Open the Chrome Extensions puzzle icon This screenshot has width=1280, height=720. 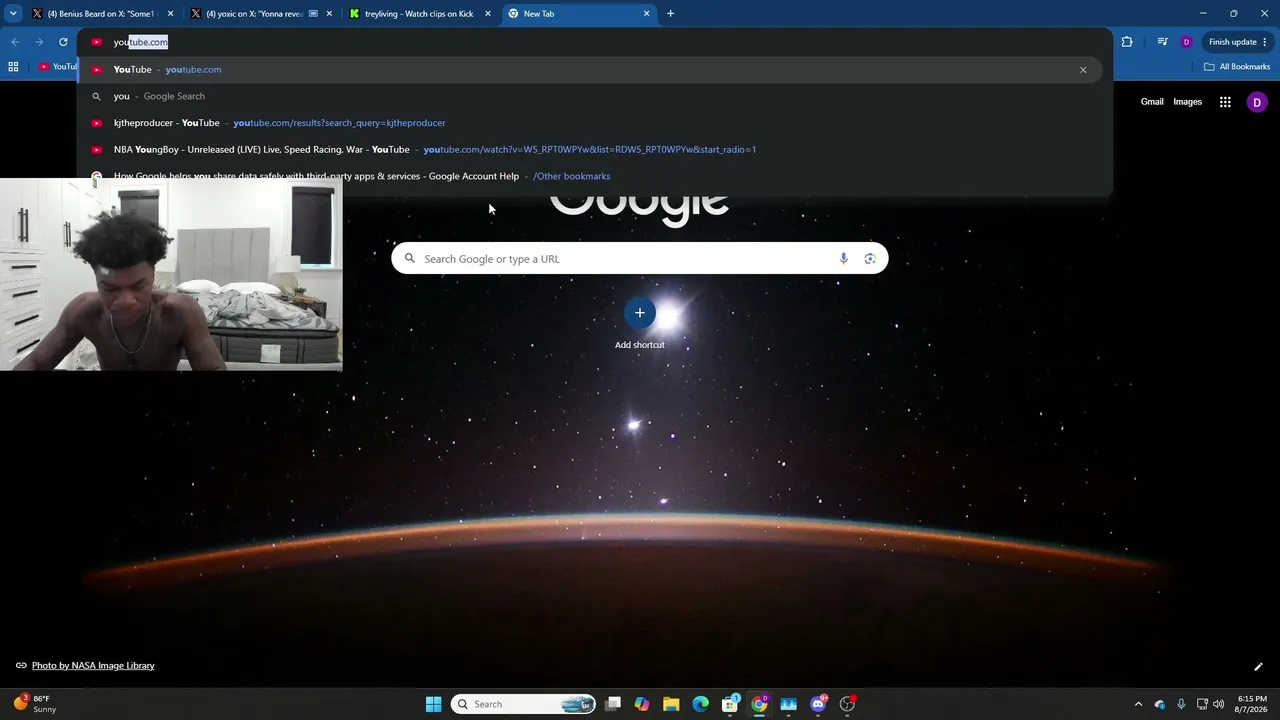[x=1127, y=42]
